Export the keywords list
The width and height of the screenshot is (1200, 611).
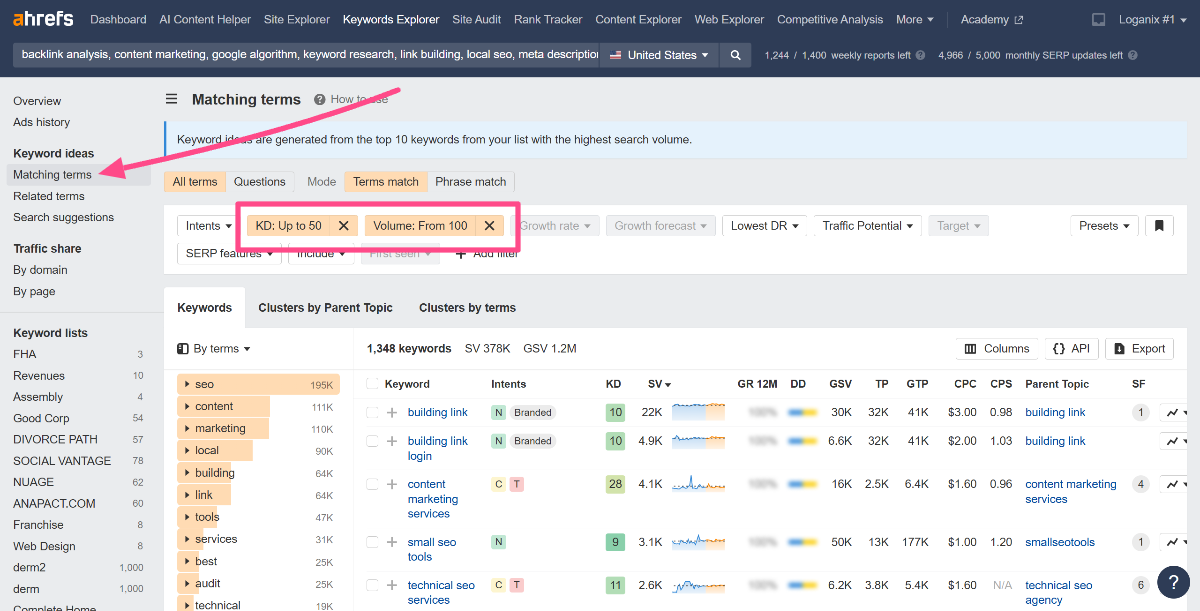point(1139,349)
